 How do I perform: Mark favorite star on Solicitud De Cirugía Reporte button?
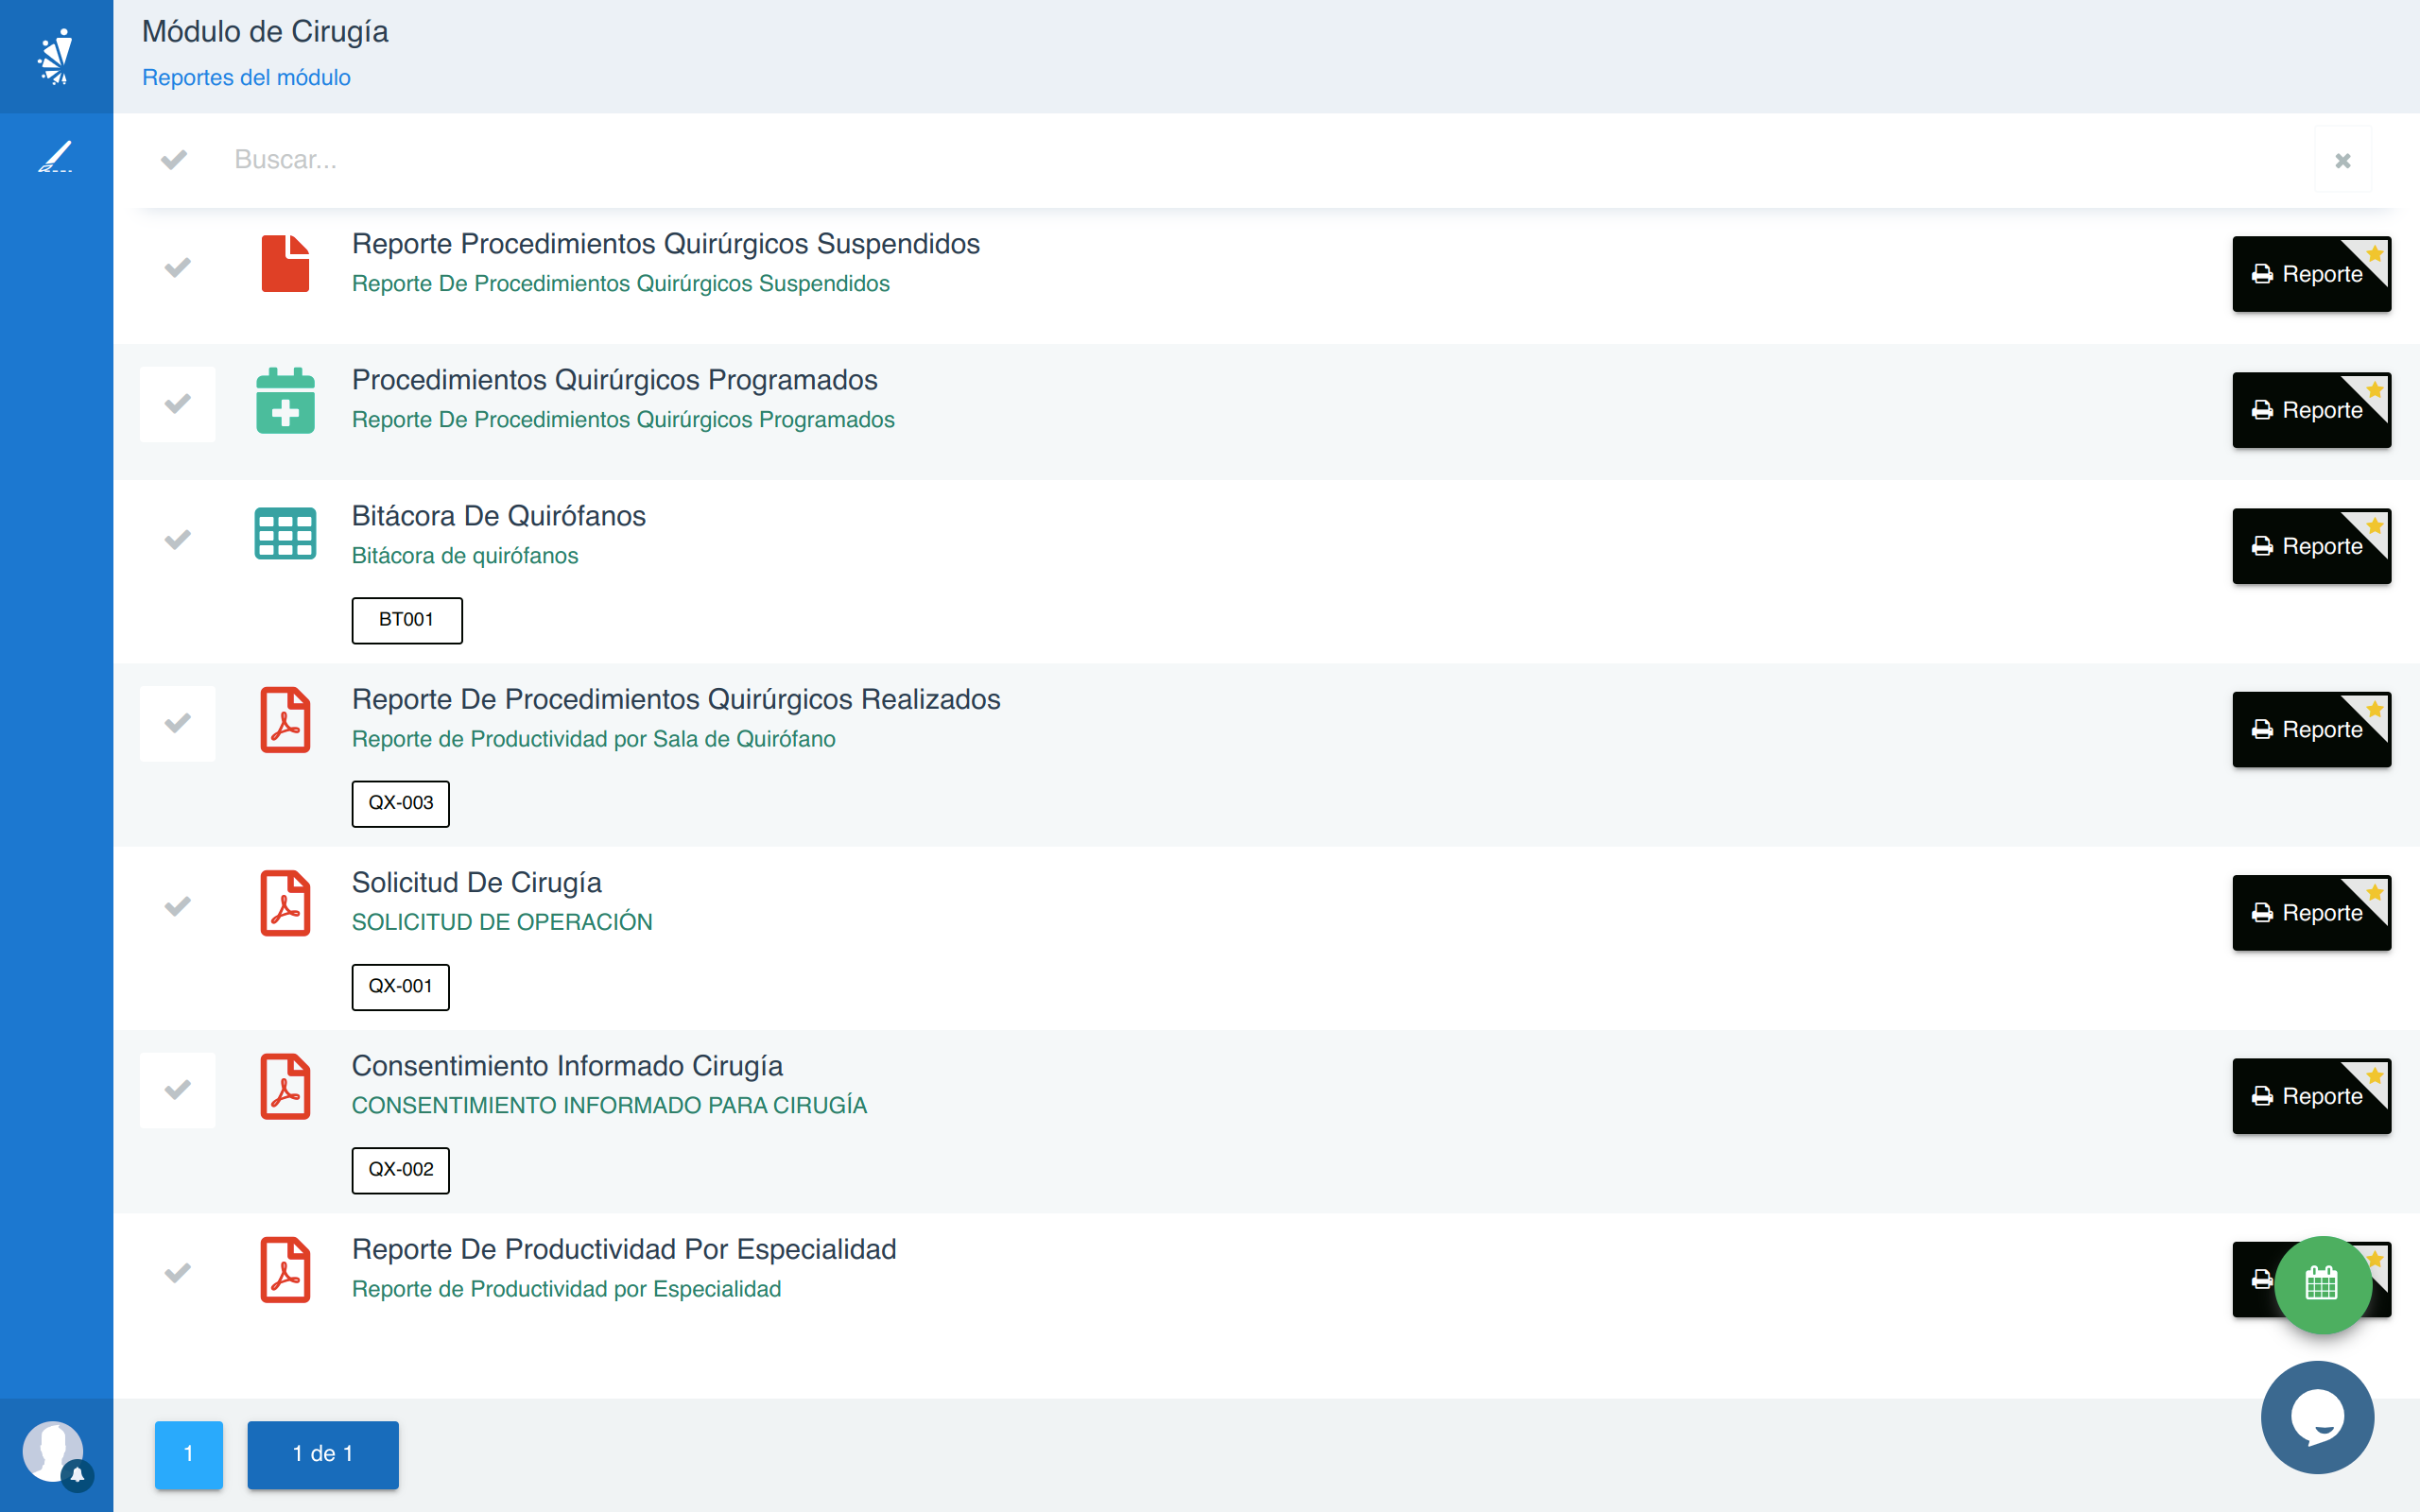[2374, 892]
